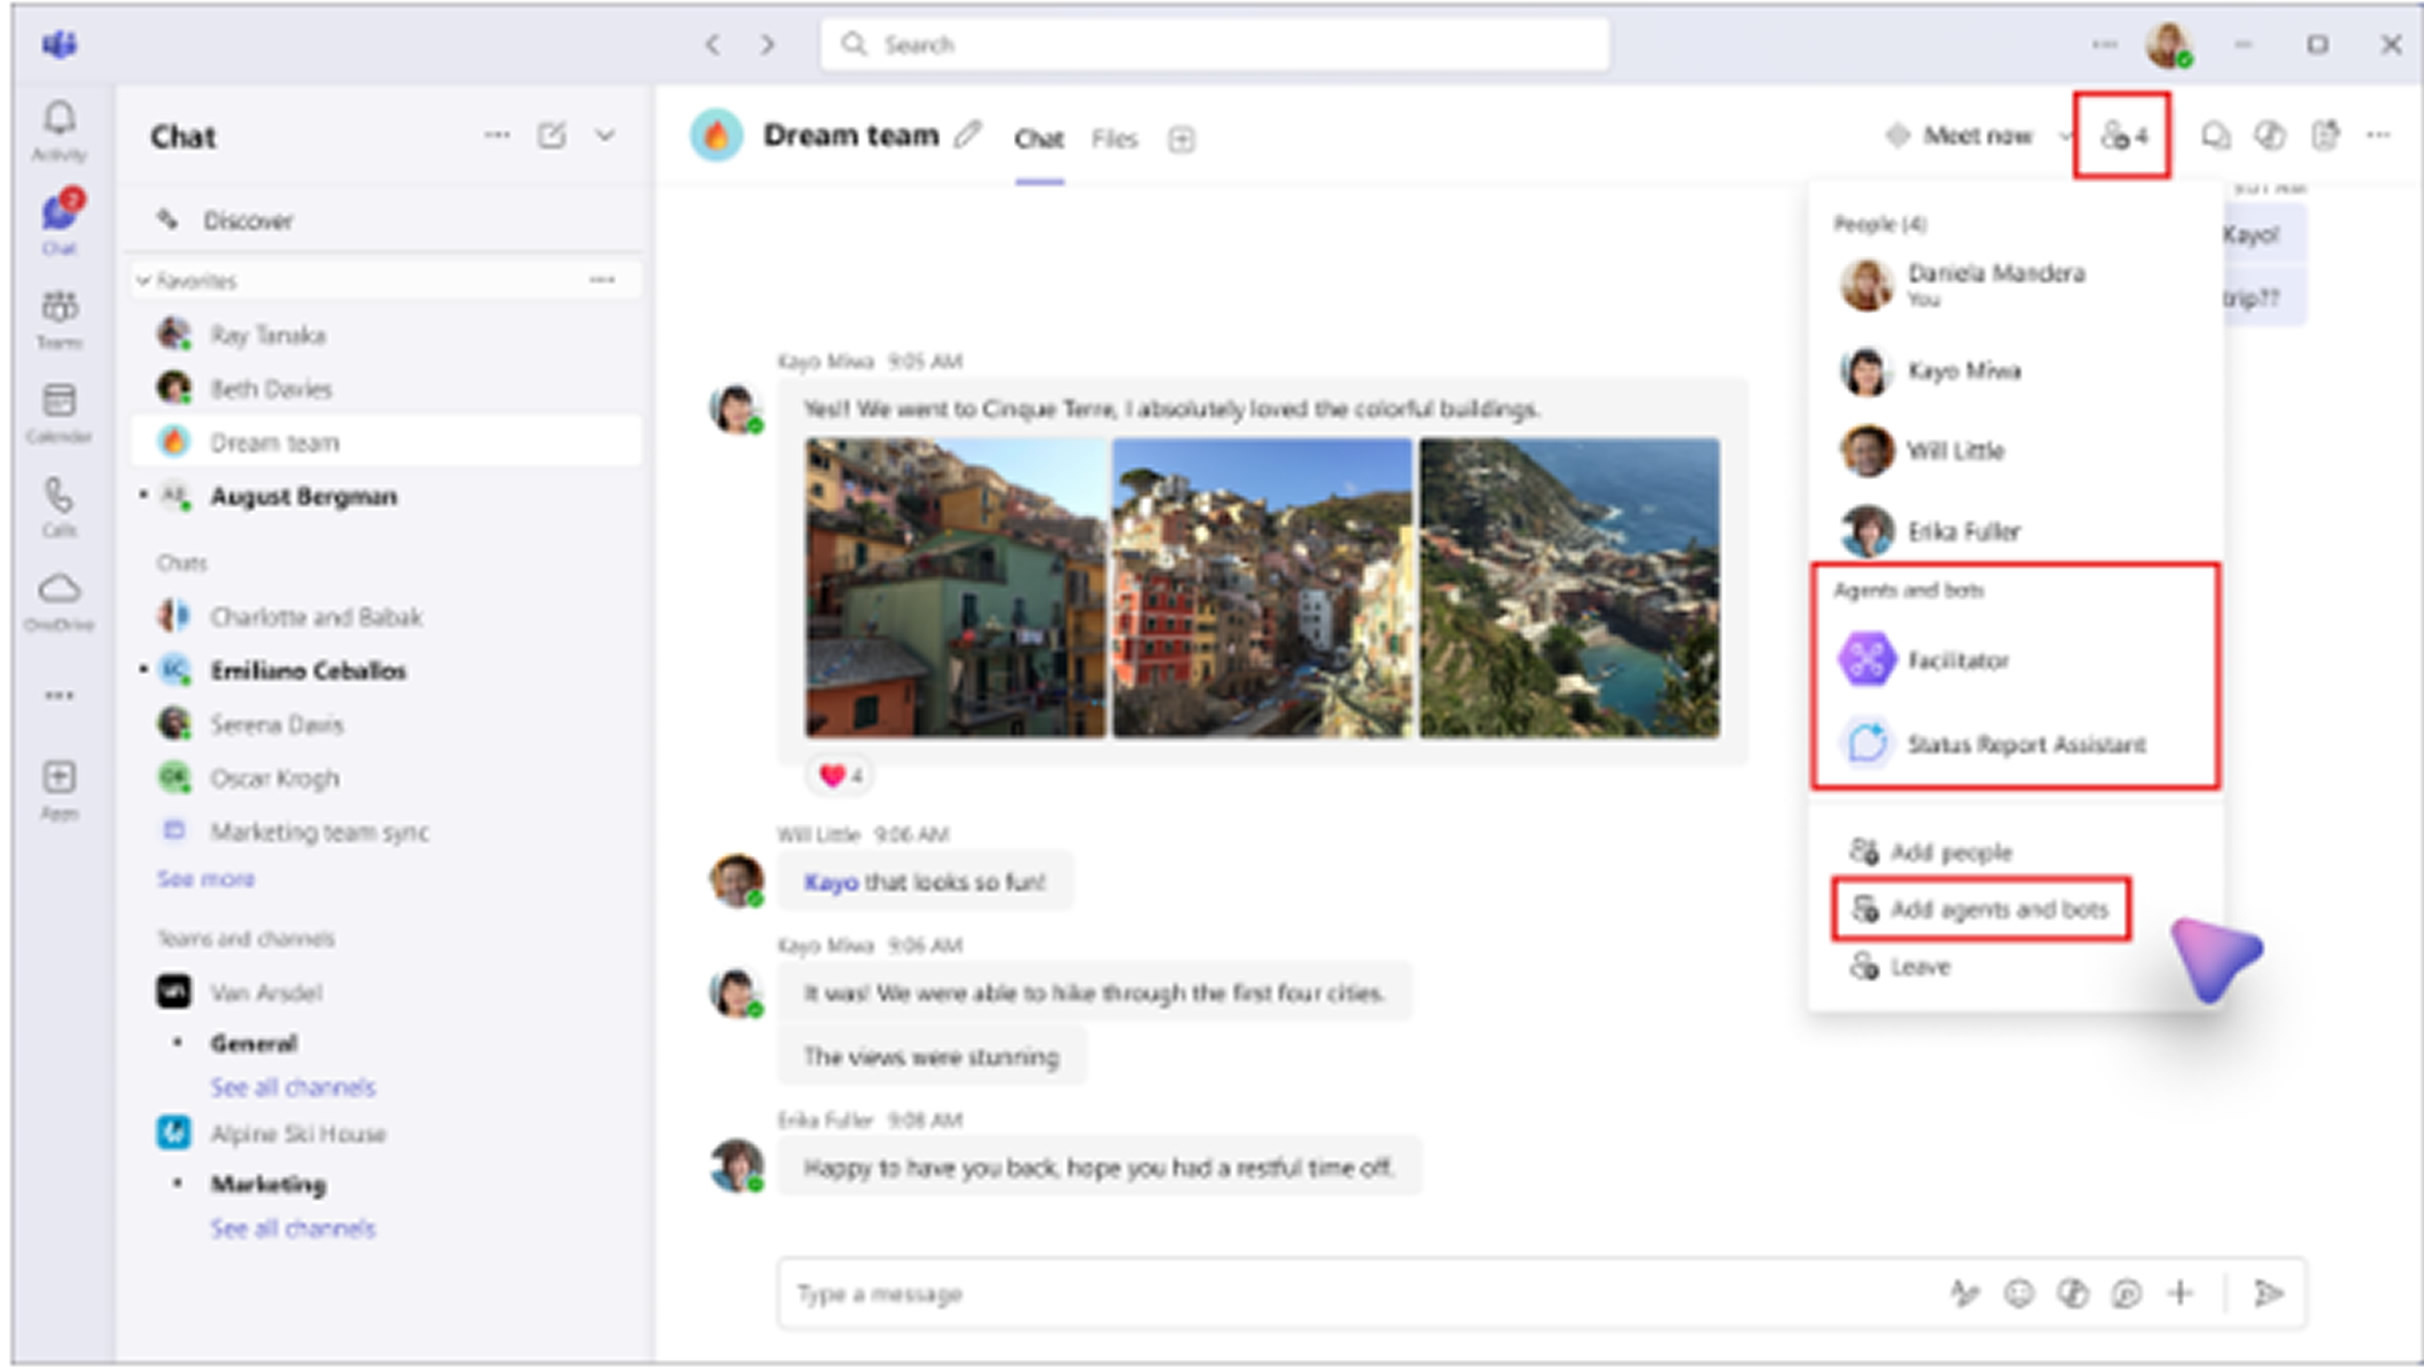2424x1372 pixels.
Task: Open the participants button showing 4
Action: tap(2122, 135)
